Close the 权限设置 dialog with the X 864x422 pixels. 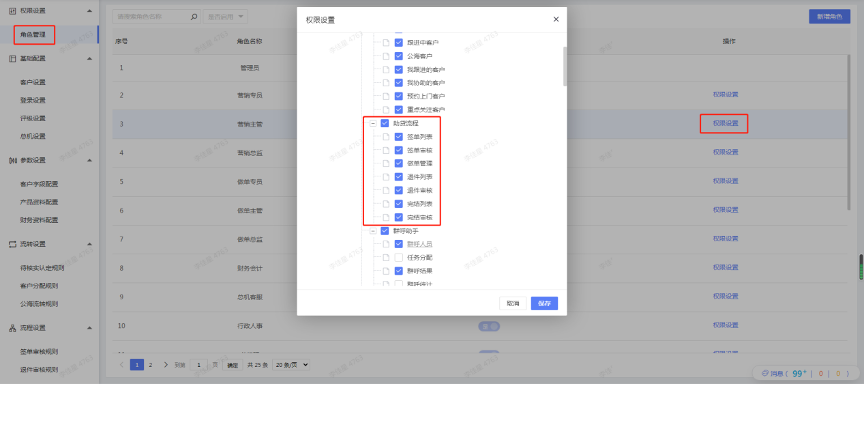[x=556, y=19]
